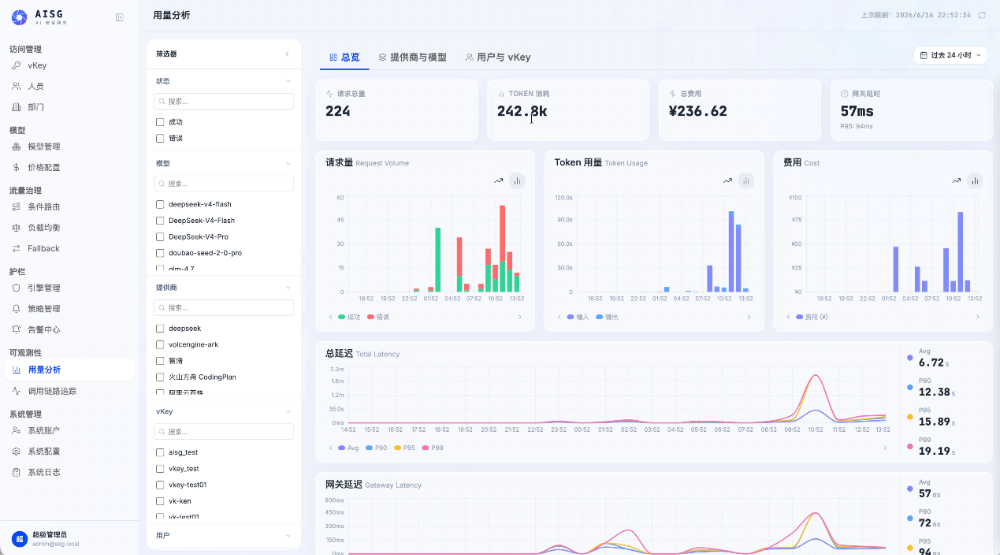The image size is (1000, 555).
Task: Collapse the sidebar with the panel toggle icon
Action: (x=119, y=17)
